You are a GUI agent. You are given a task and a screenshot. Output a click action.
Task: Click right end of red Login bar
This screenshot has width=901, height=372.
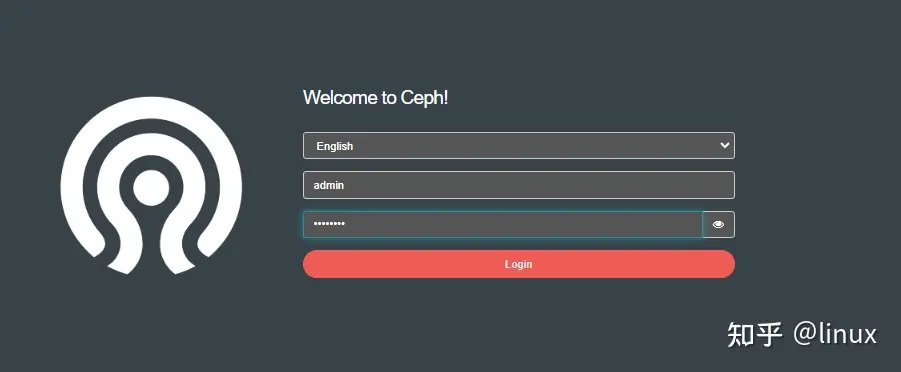click(x=727, y=264)
